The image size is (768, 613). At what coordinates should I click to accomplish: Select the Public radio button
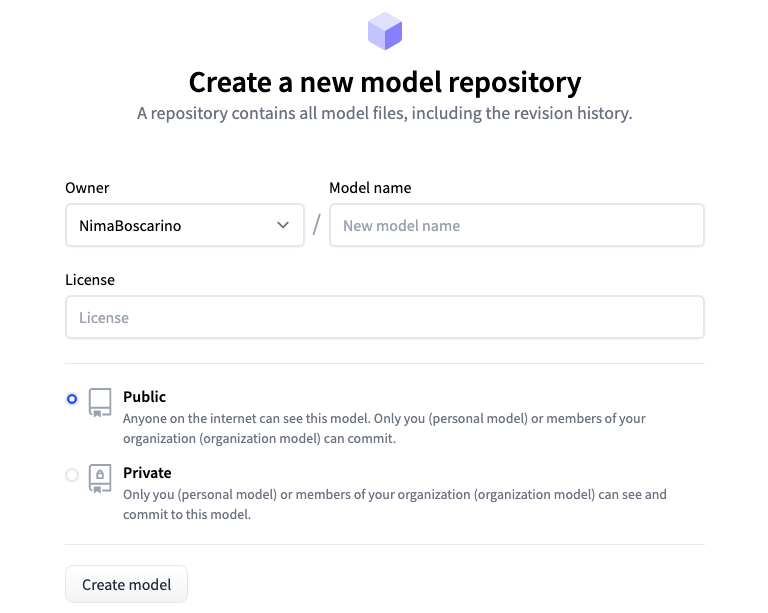[x=72, y=399]
